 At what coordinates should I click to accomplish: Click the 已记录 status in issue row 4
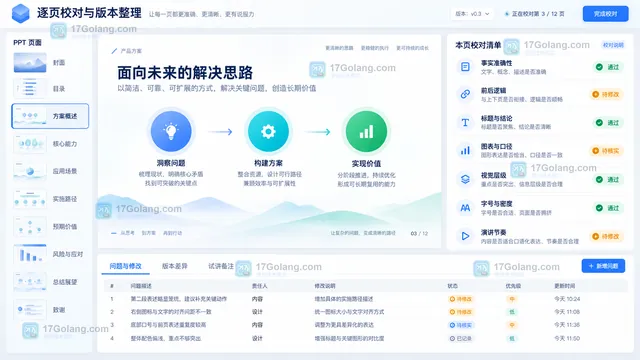tap(461, 338)
